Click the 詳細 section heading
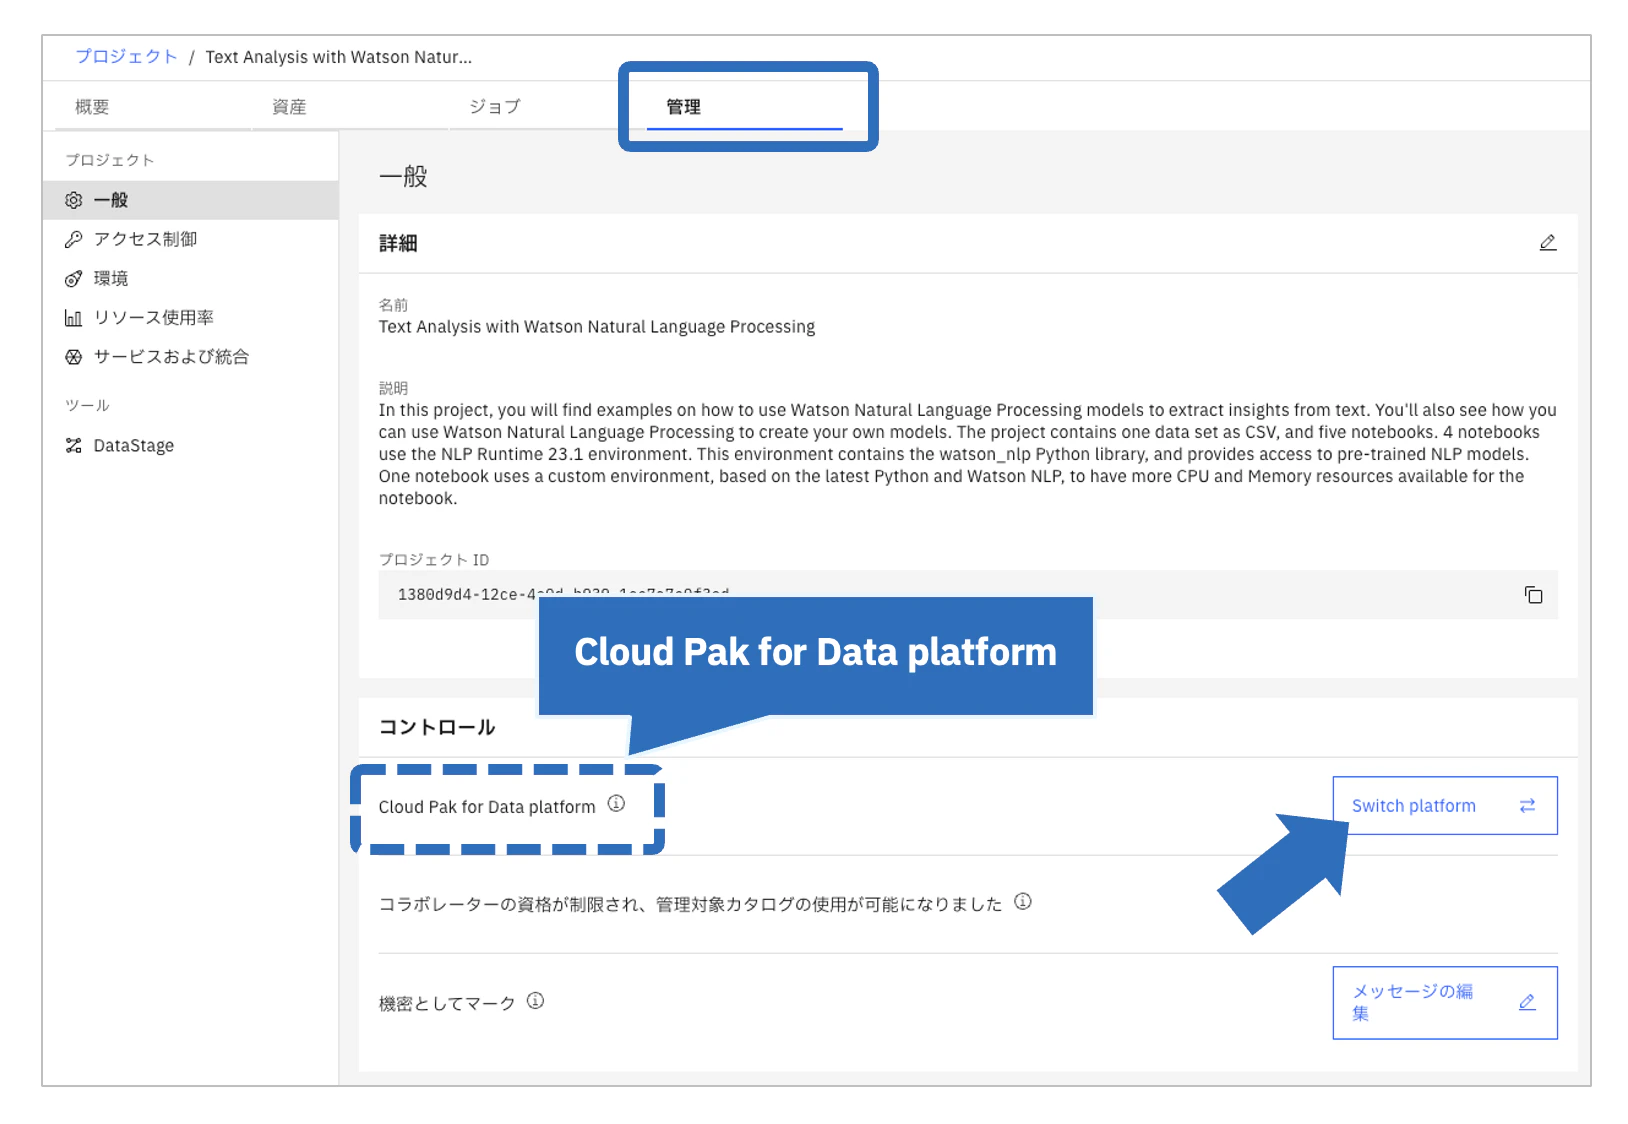This screenshot has height=1124, width=1628. pos(398,243)
